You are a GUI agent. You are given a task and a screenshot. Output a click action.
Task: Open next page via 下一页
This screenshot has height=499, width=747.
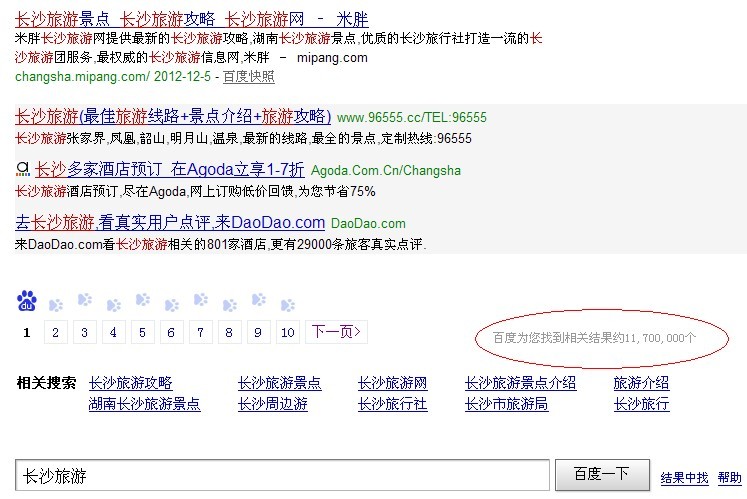pos(336,332)
